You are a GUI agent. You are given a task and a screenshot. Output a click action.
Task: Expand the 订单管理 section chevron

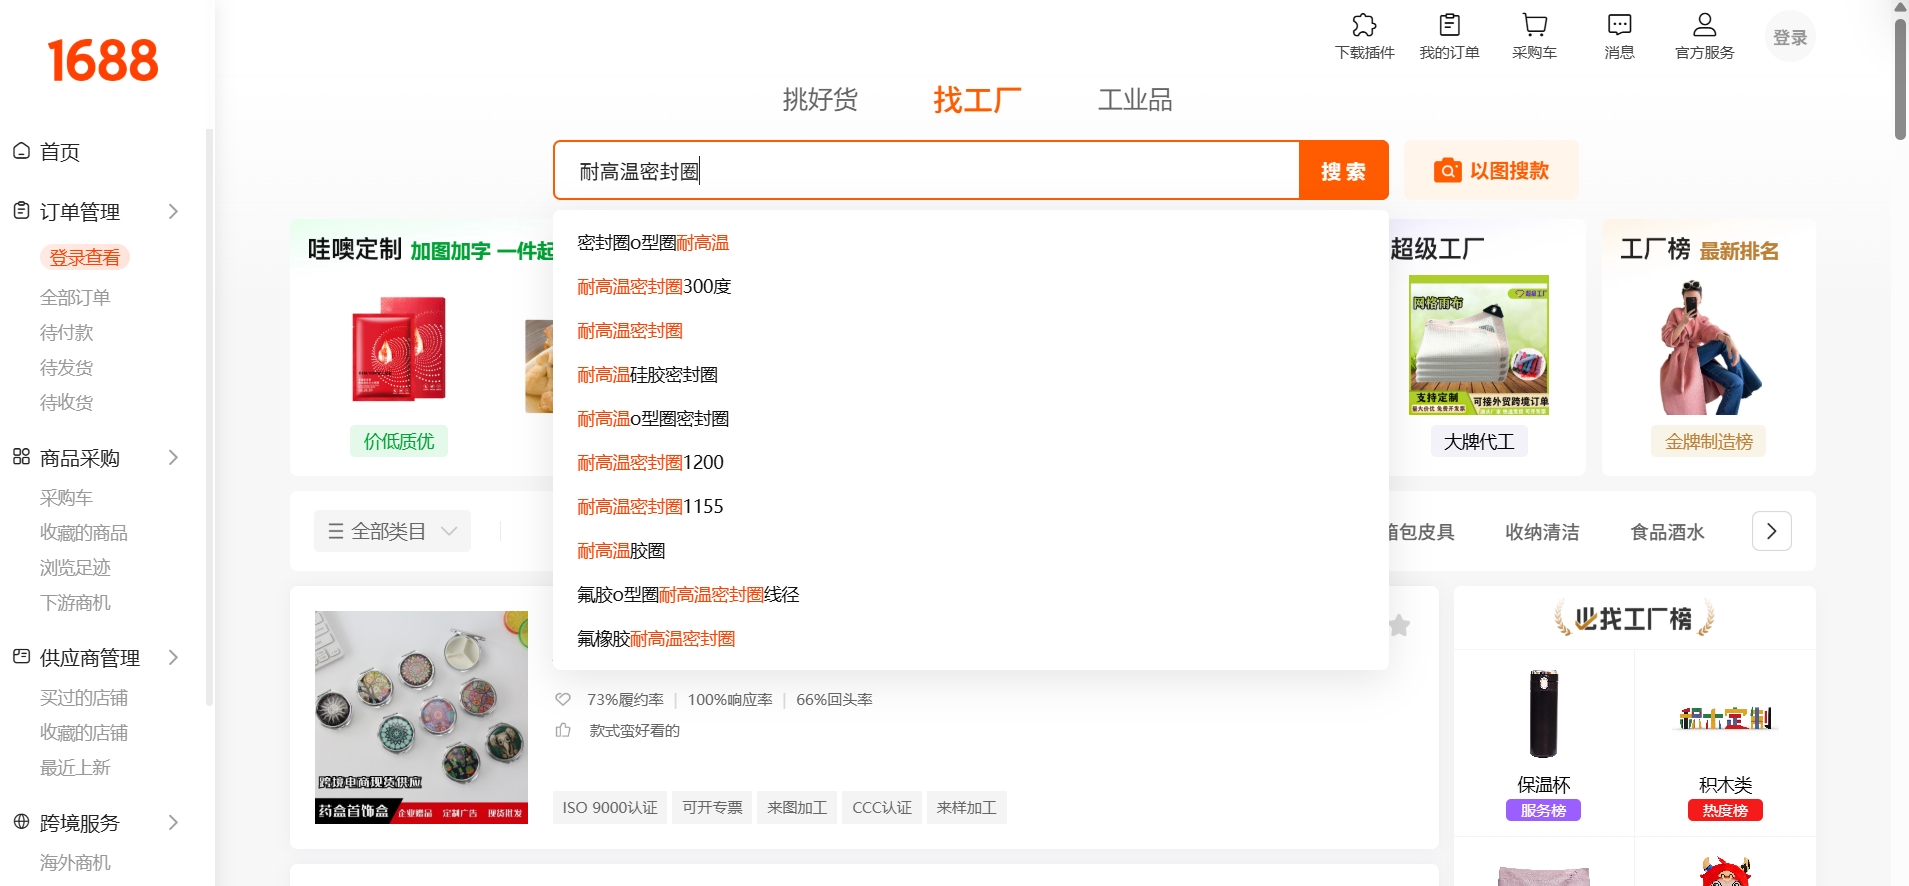tap(173, 211)
